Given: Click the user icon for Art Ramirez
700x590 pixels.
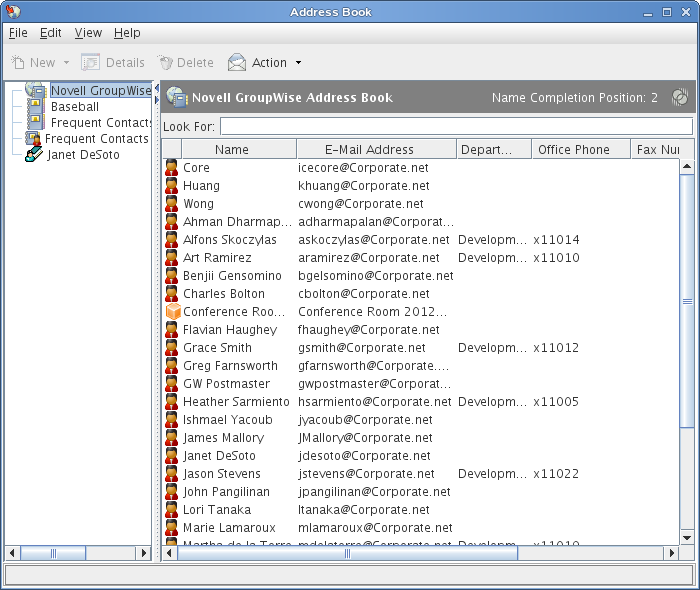Looking at the screenshot, I should point(171,258).
